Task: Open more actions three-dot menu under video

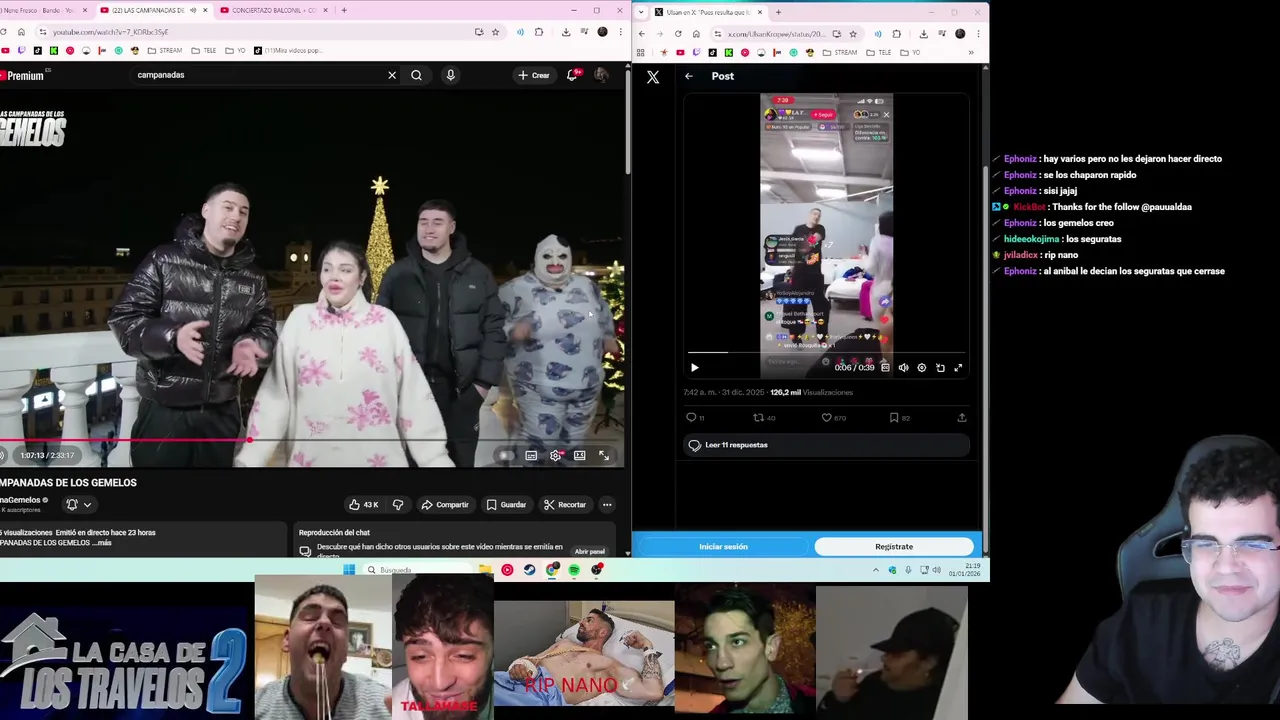Action: pyautogui.click(x=607, y=505)
